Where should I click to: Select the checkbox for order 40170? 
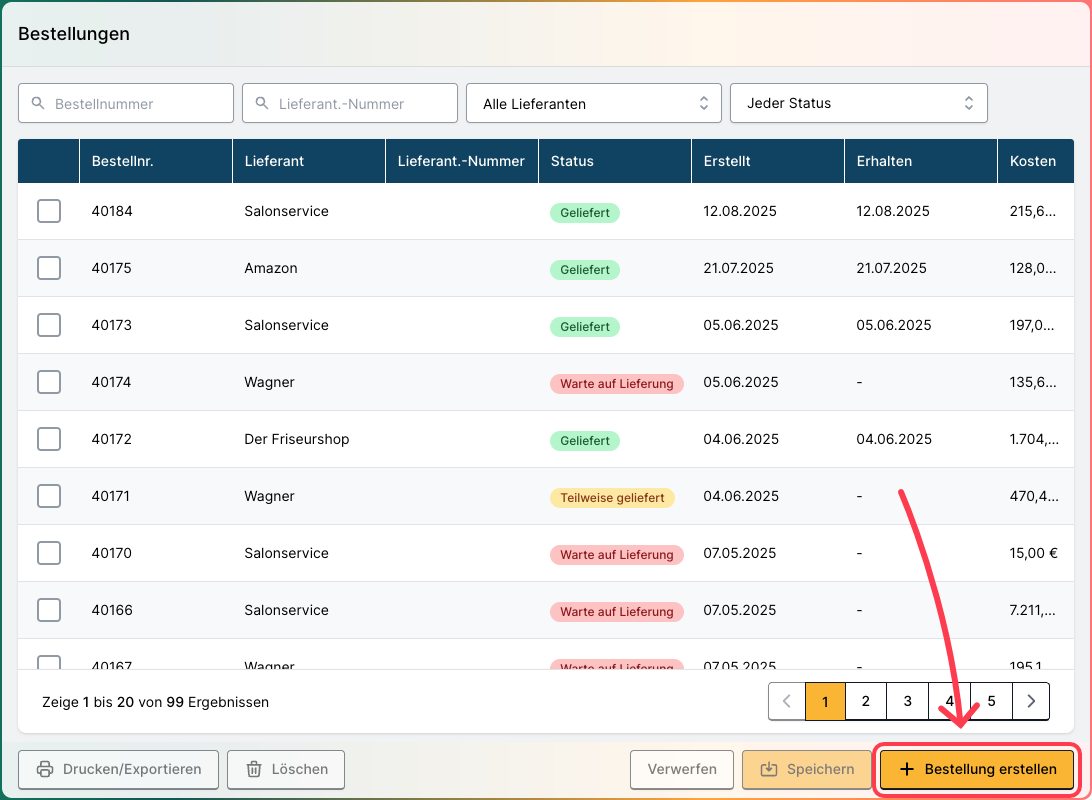(x=49, y=554)
